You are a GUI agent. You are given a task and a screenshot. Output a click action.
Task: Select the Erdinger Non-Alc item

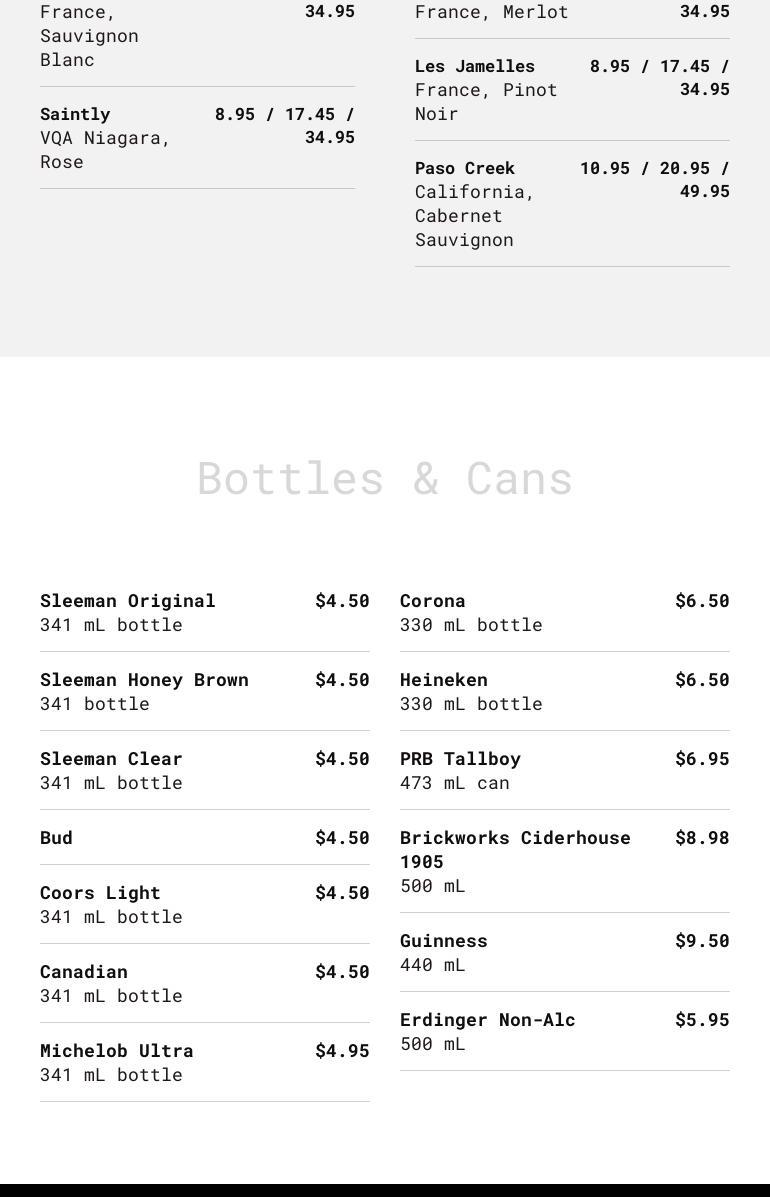tap(488, 1020)
